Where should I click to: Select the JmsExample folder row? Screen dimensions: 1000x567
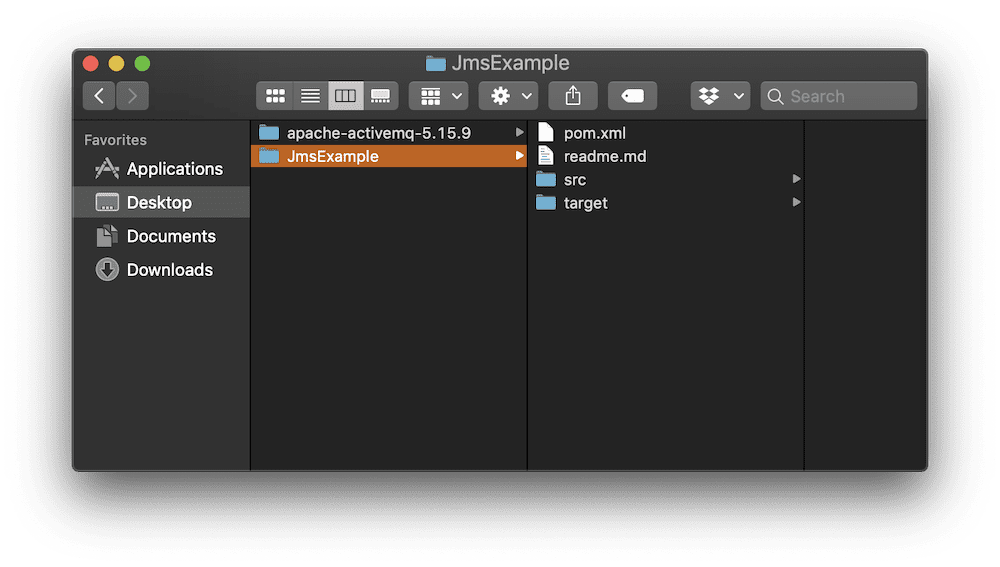click(x=389, y=156)
